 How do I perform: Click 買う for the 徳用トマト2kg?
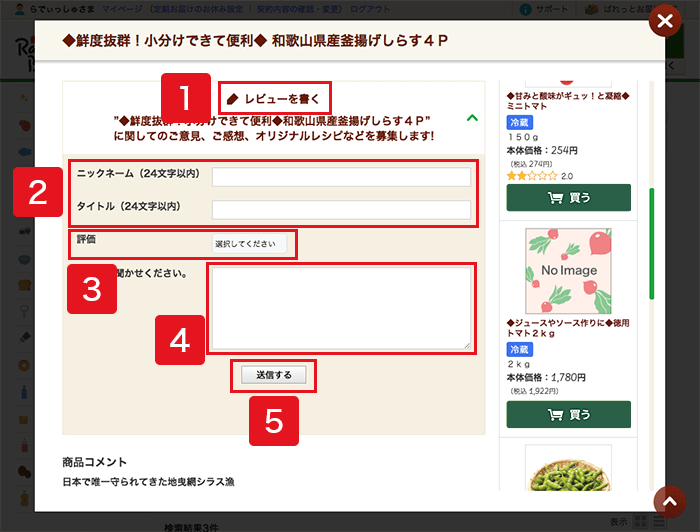[568, 414]
